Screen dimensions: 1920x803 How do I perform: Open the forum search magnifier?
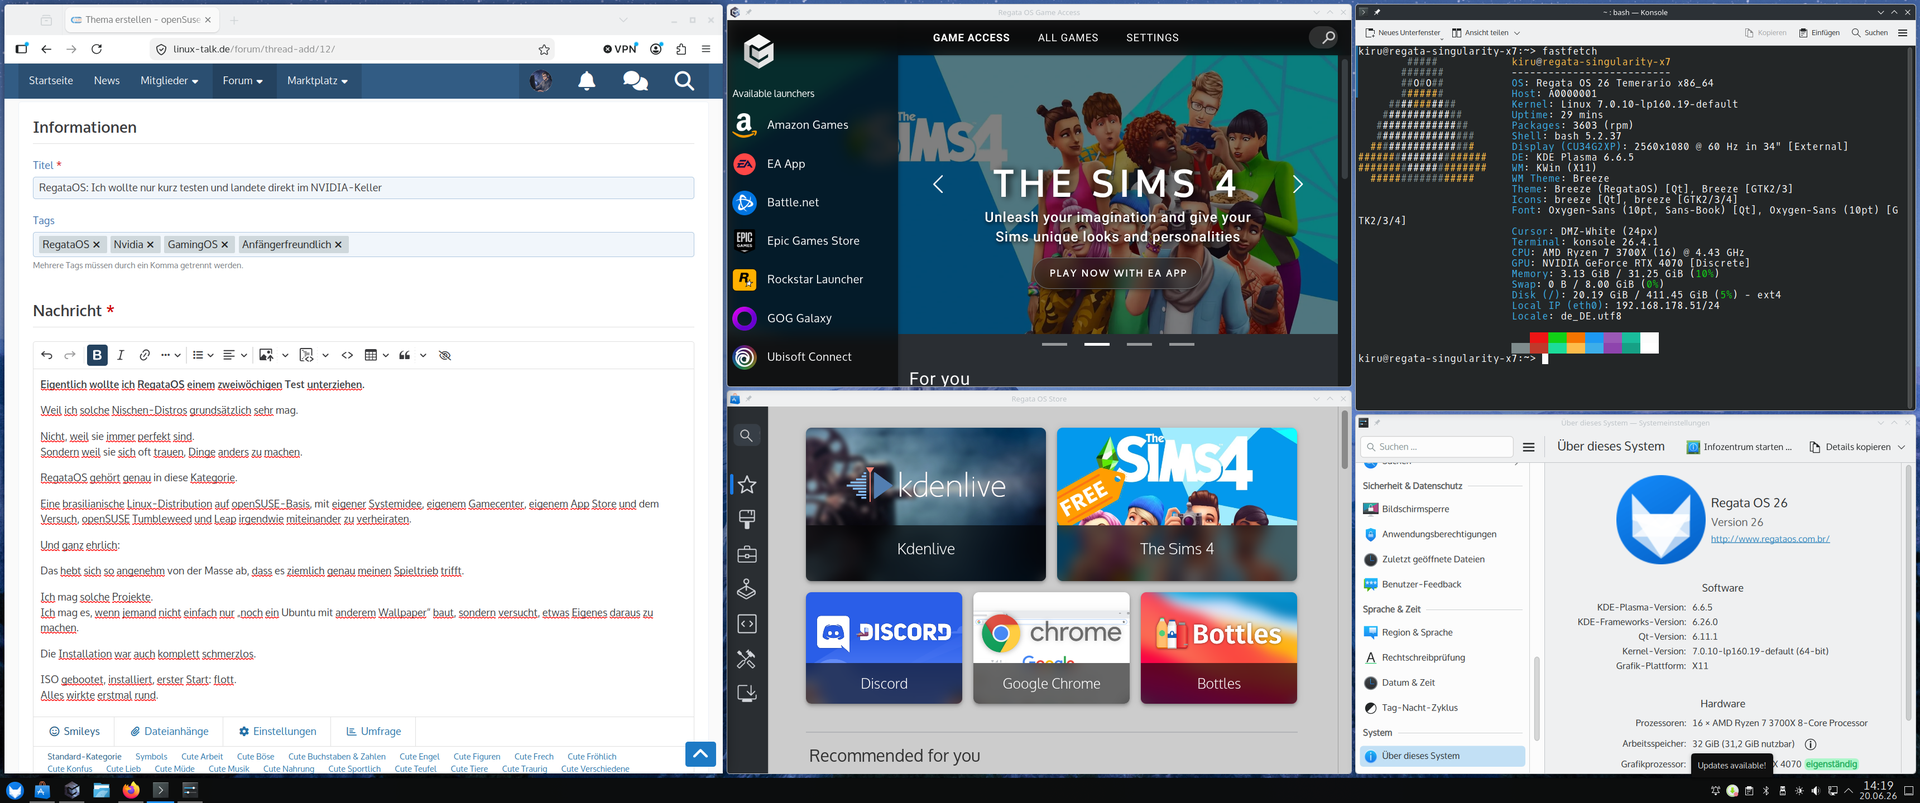[684, 81]
